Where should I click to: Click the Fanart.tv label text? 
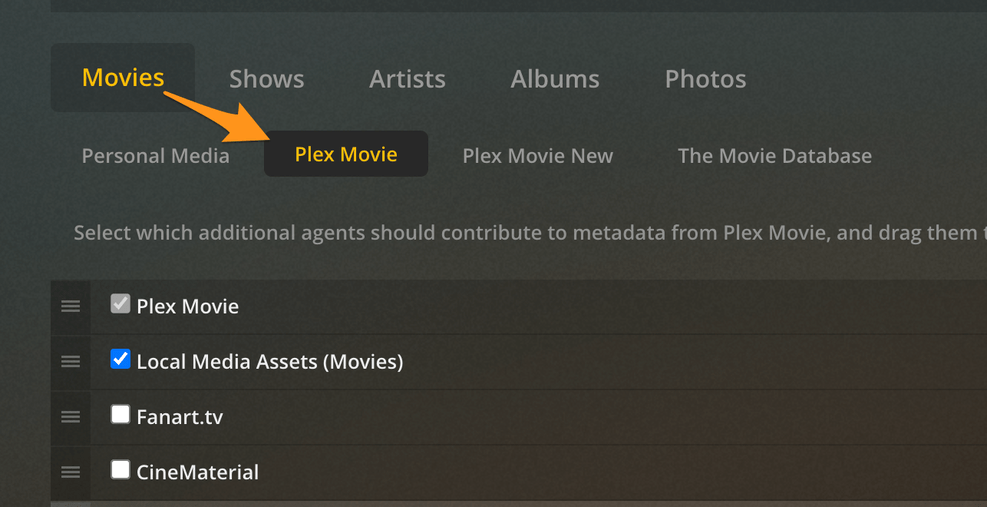[x=180, y=417]
